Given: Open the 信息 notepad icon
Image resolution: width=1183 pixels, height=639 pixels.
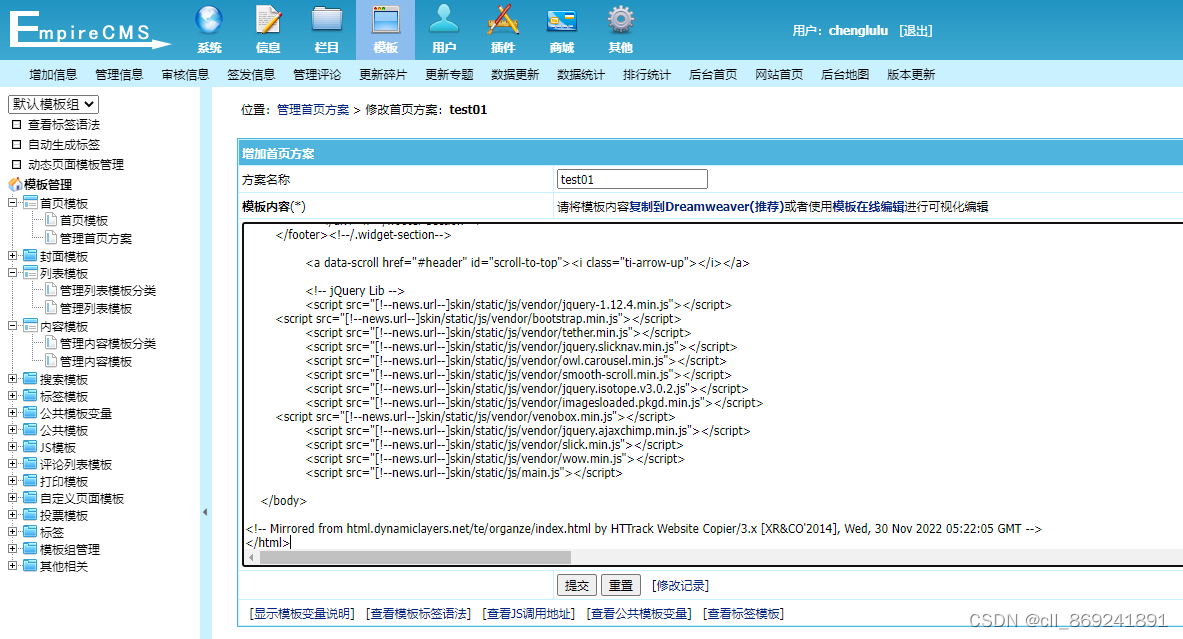Looking at the screenshot, I should point(268,20).
